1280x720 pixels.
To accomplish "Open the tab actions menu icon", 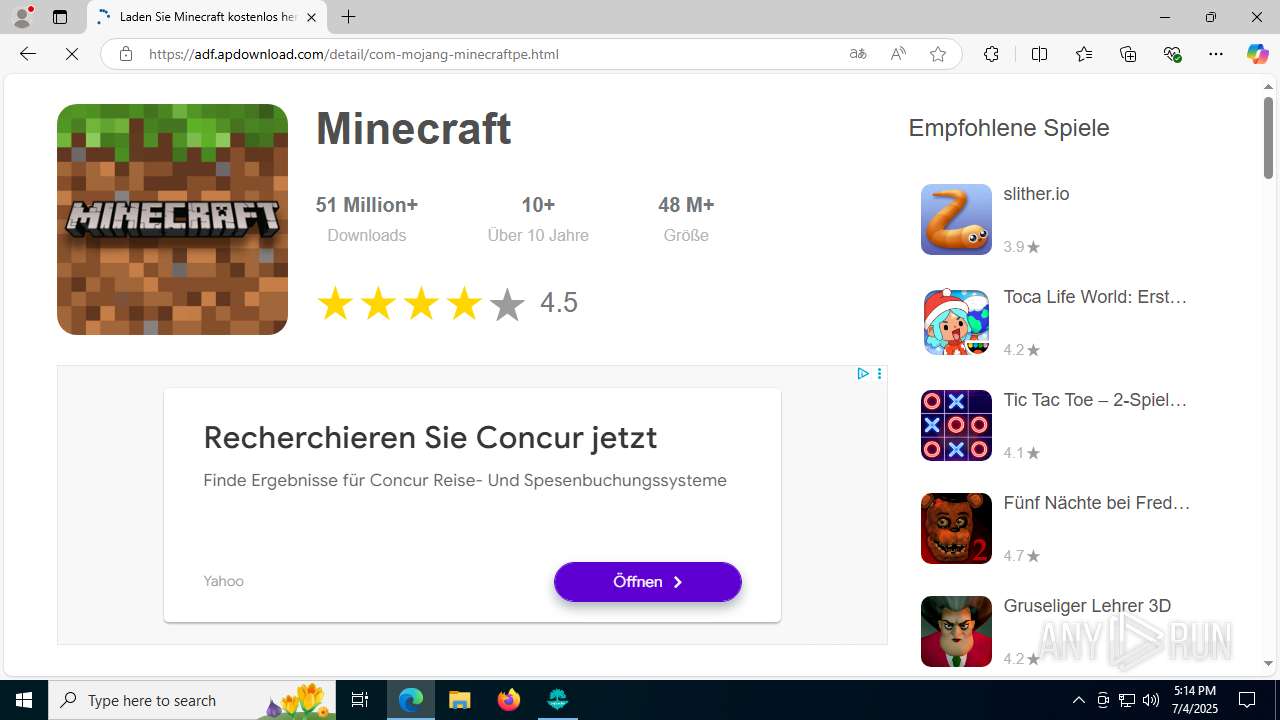I will pyautogui.click(x=60, y=17).
